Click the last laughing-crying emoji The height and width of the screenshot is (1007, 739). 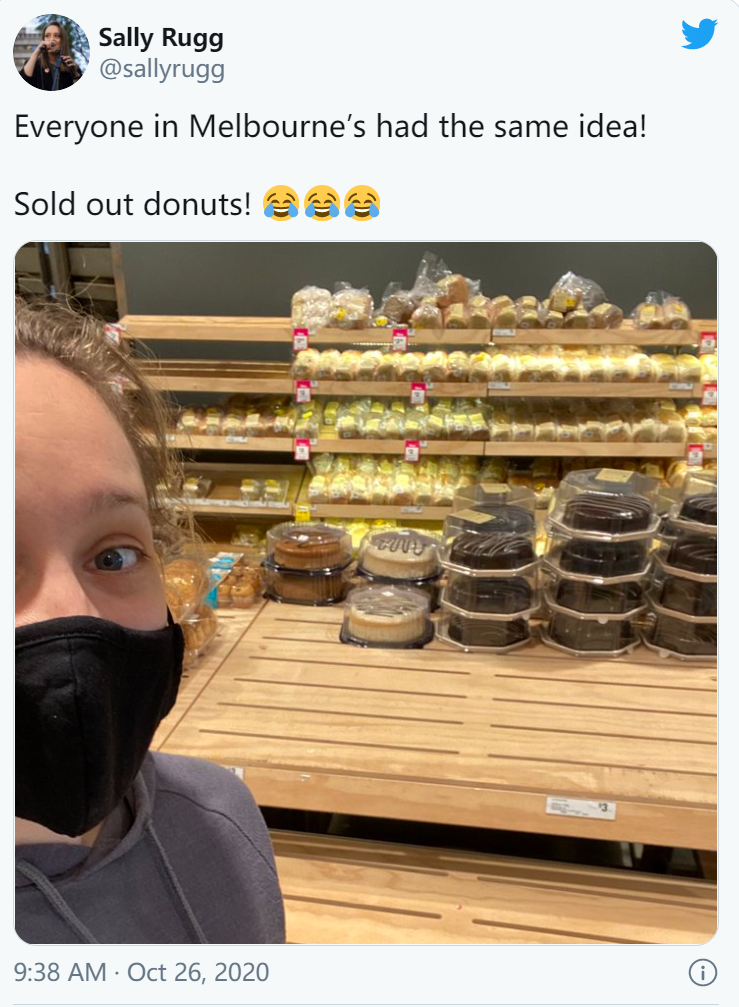coord(361,205)
